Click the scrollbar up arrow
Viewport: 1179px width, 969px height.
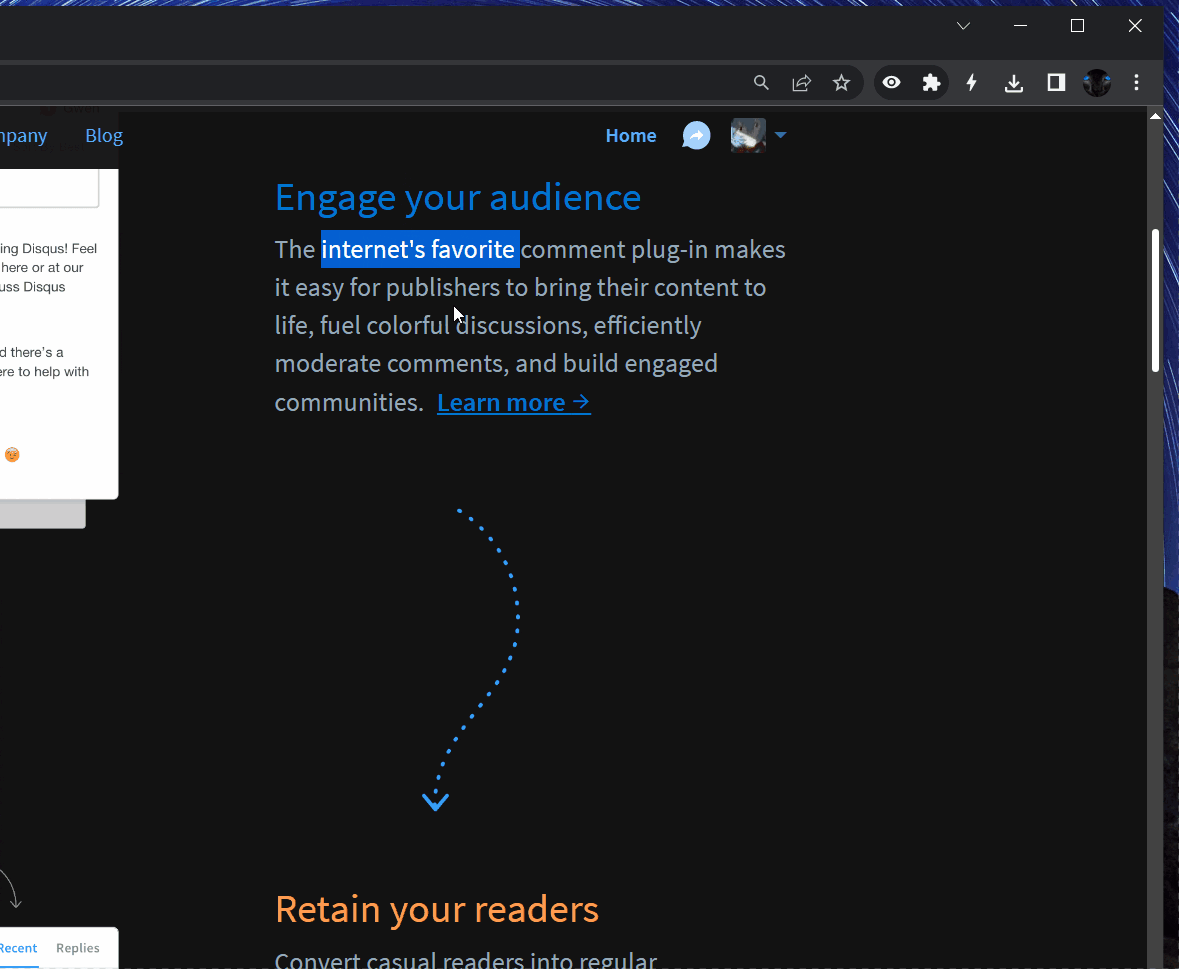pyautogui.click(x=1155, y=117)
